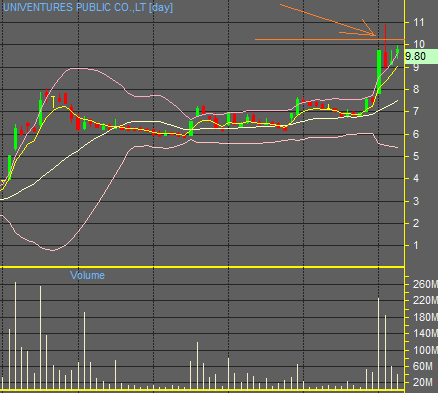The image size is (438, 393).
Task: Click the 20M volume axis label
Action: [423, 382]
